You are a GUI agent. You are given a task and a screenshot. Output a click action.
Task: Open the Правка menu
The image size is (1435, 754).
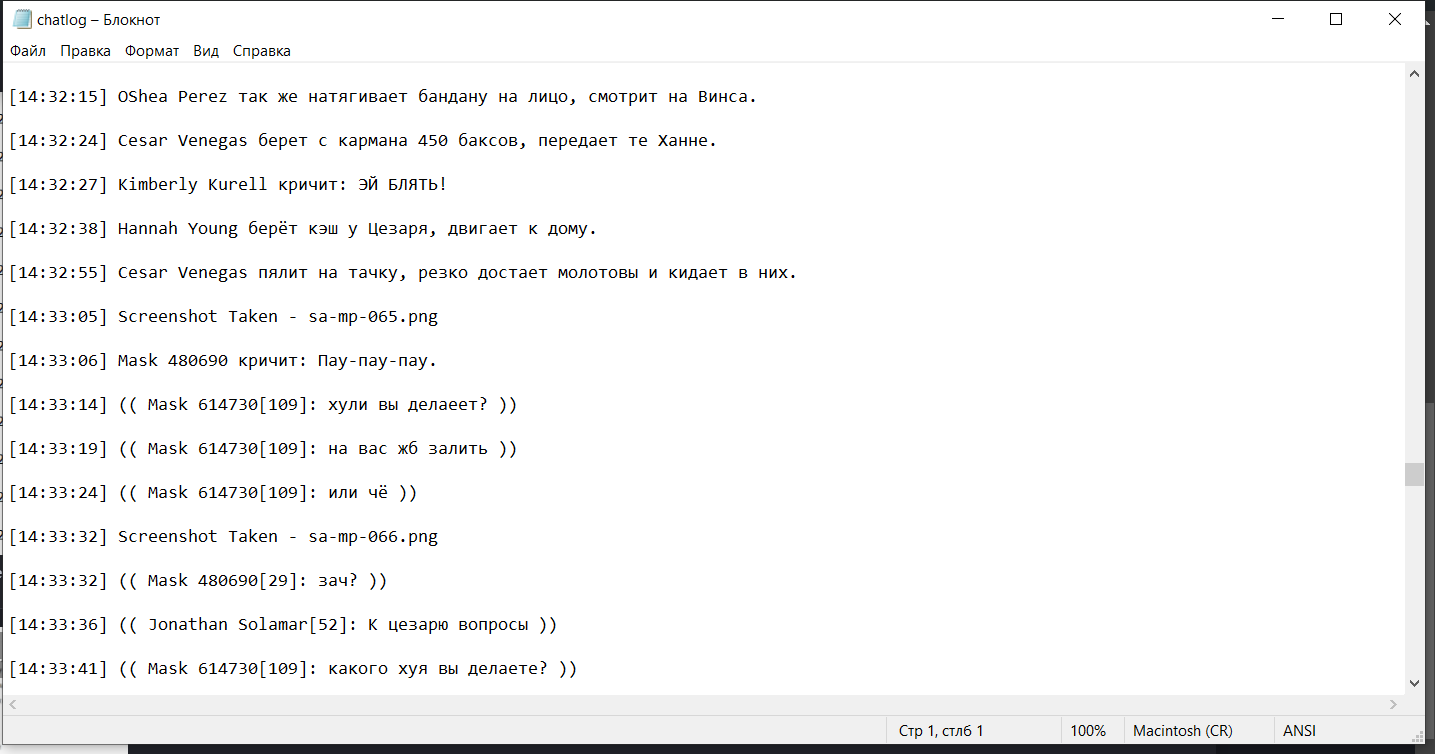pos(85,51)
